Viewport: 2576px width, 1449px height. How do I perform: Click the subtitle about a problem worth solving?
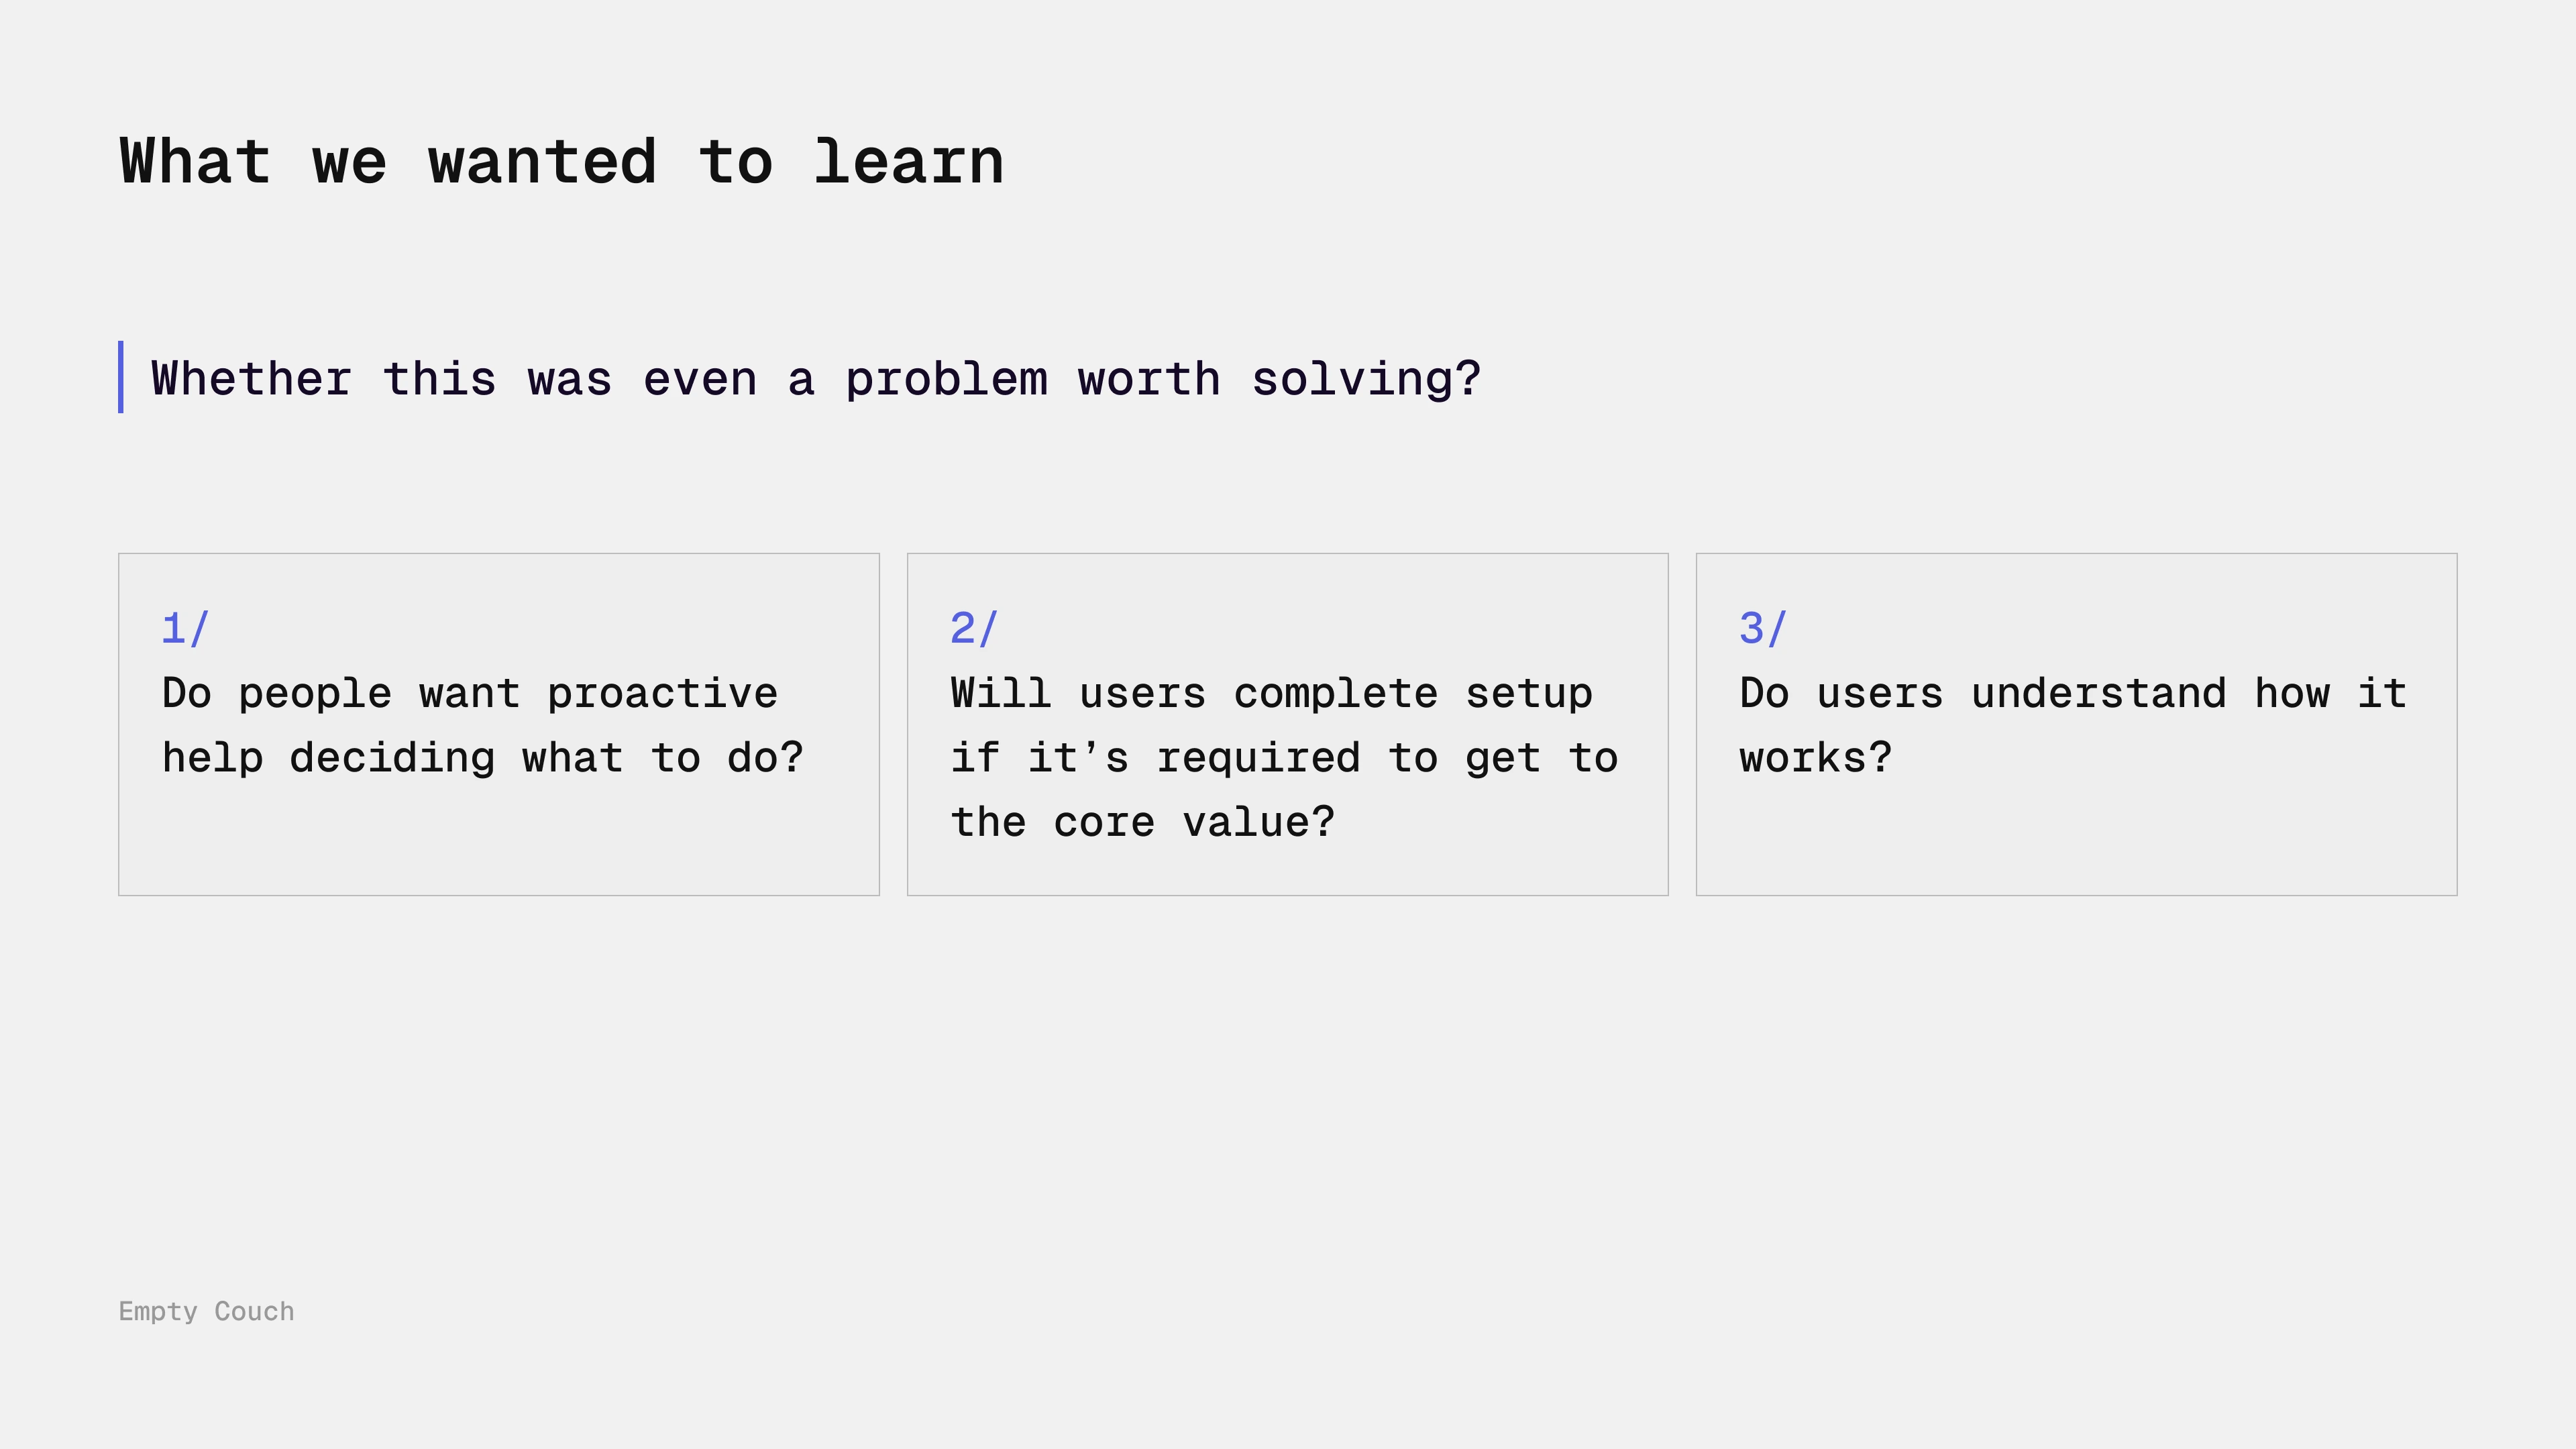(x=815, y=380)
